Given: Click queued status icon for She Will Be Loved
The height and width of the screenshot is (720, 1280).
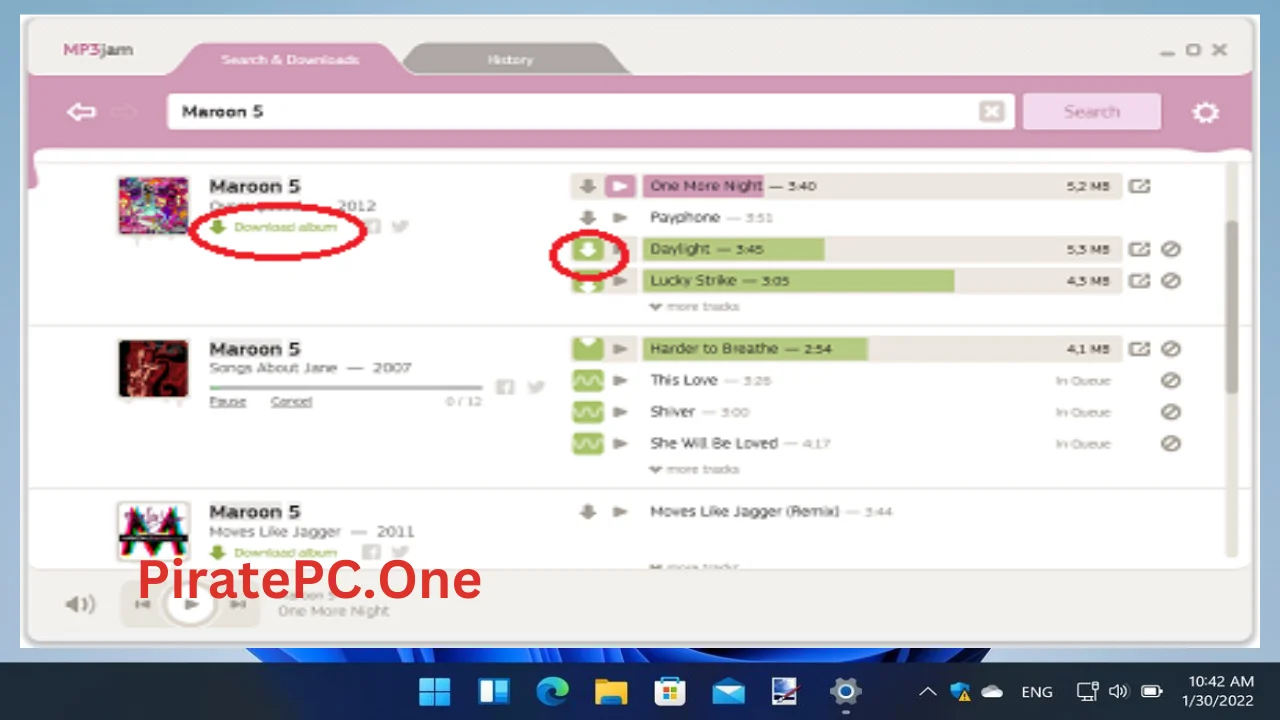Looking at the screenshot, I should pos(588,443).
